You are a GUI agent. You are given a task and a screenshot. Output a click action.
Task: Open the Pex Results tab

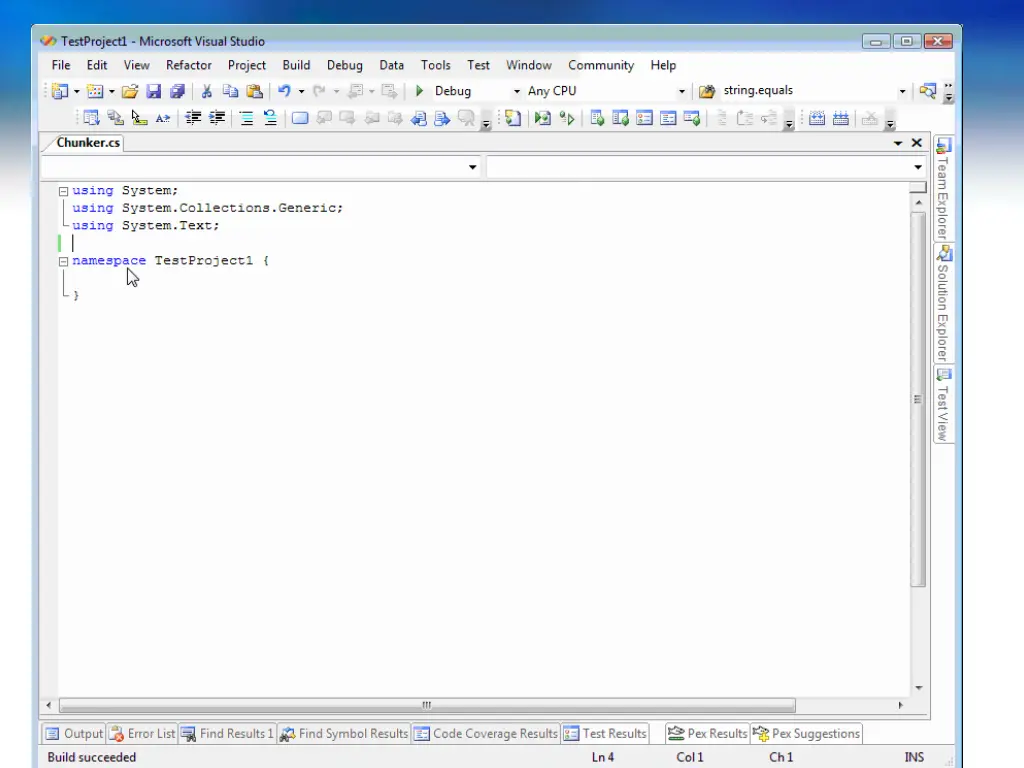707,733
